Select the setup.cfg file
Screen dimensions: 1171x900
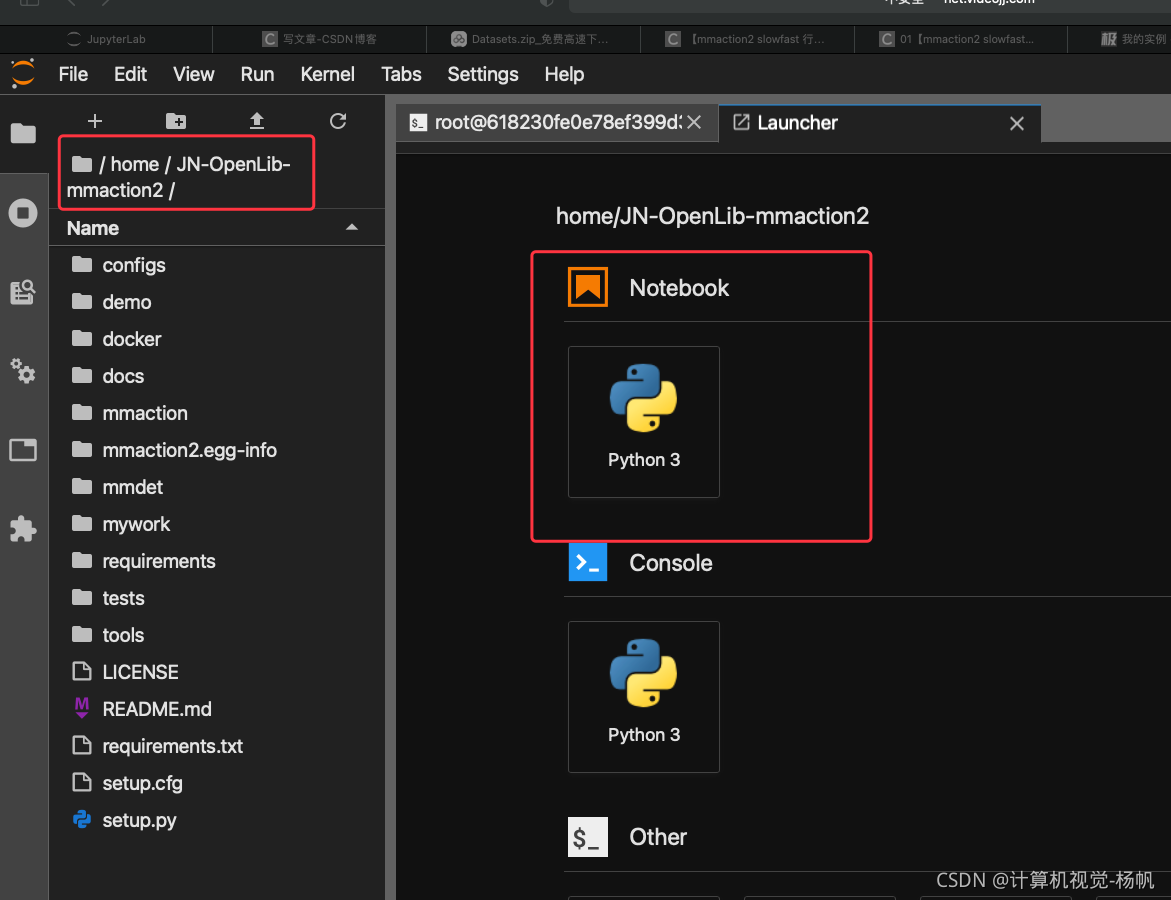[217, 783]
